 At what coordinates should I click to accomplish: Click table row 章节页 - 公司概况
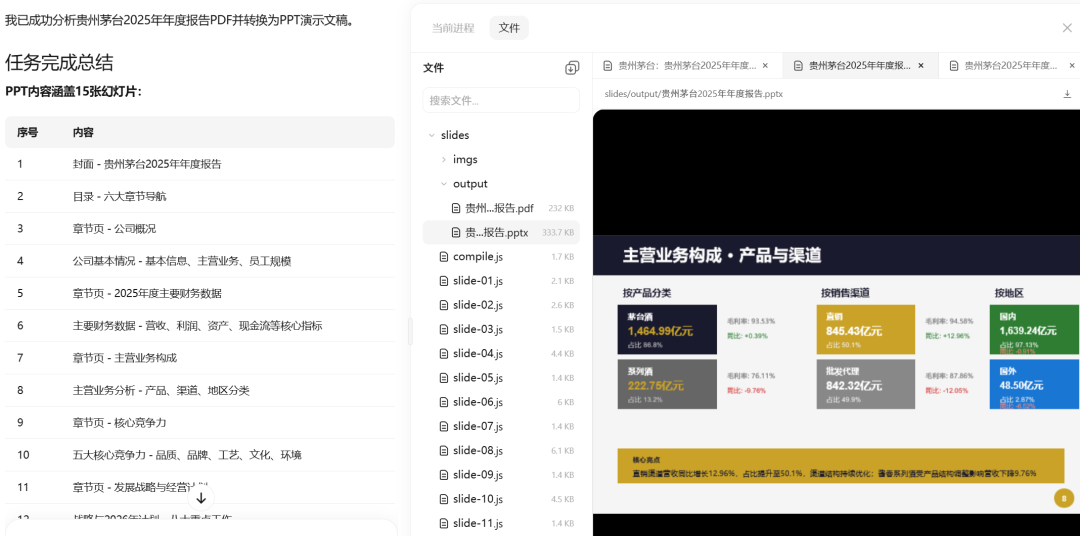tap(200, 229)
